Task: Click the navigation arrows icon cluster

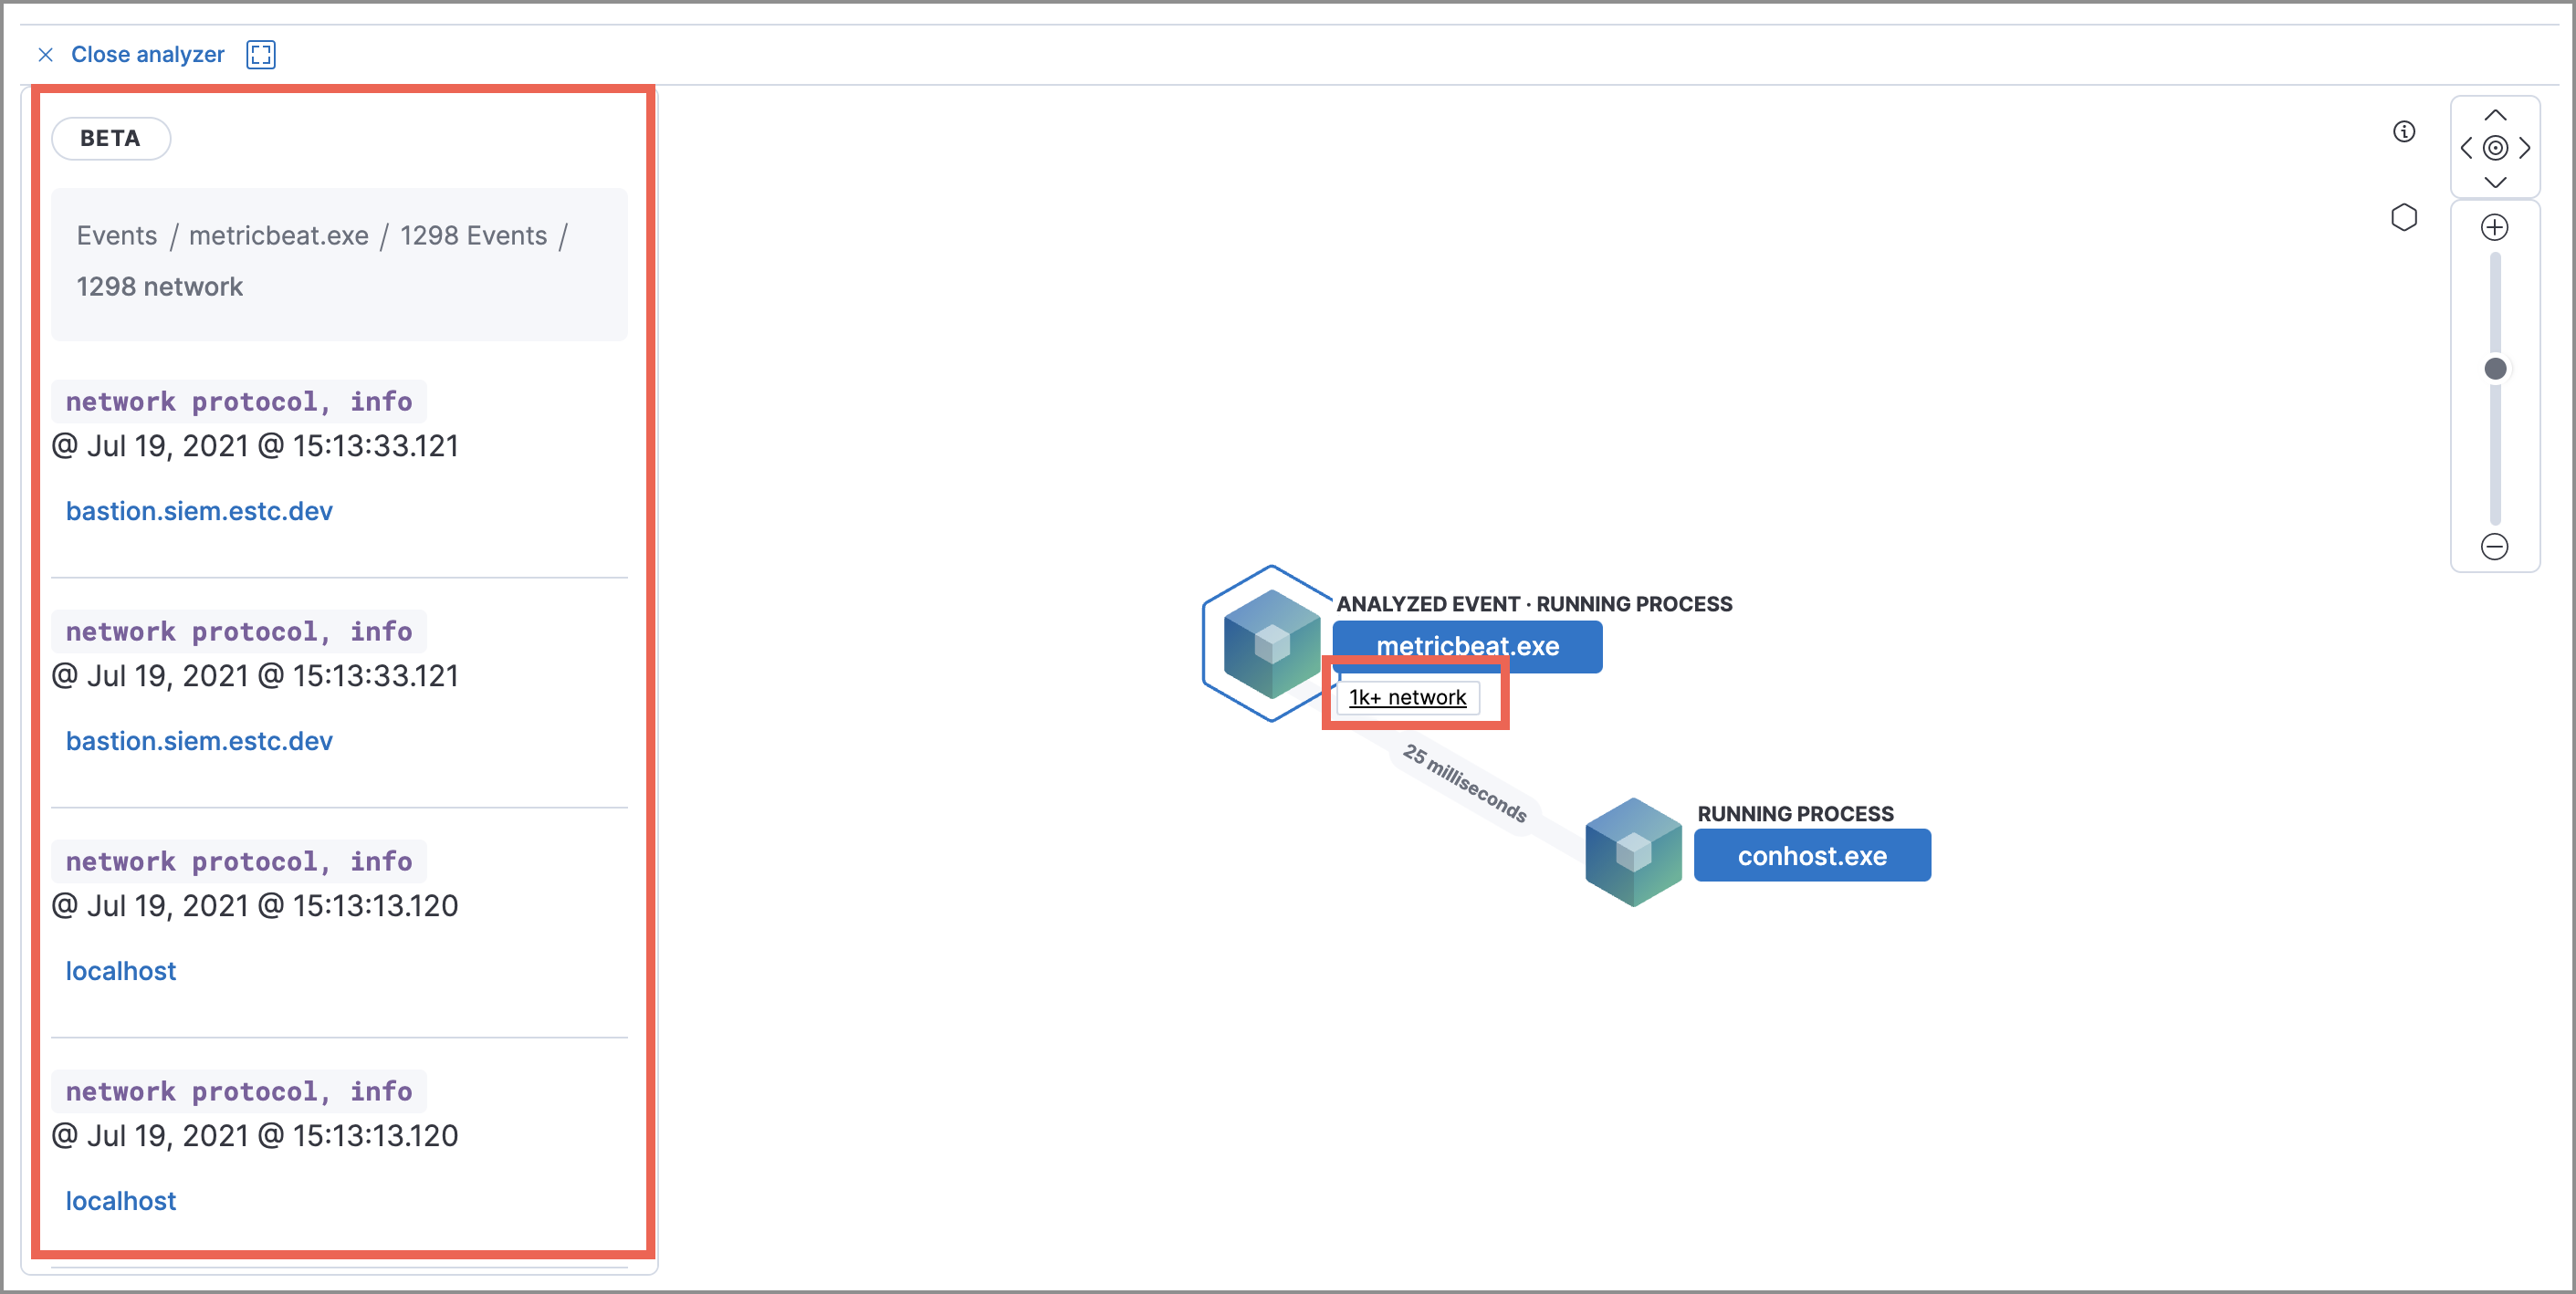Action: pyautogui.click(x=2507, y=145)
